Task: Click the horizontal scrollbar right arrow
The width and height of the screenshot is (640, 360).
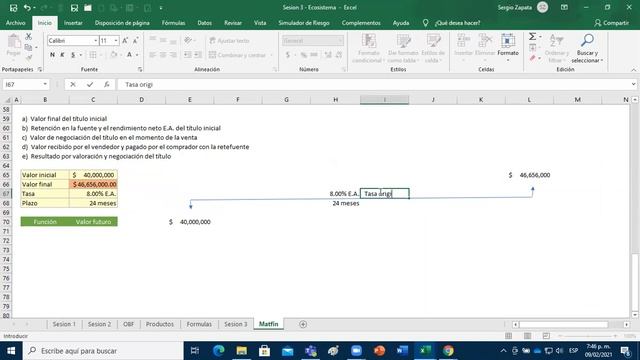Action: (x=627, y=324)
